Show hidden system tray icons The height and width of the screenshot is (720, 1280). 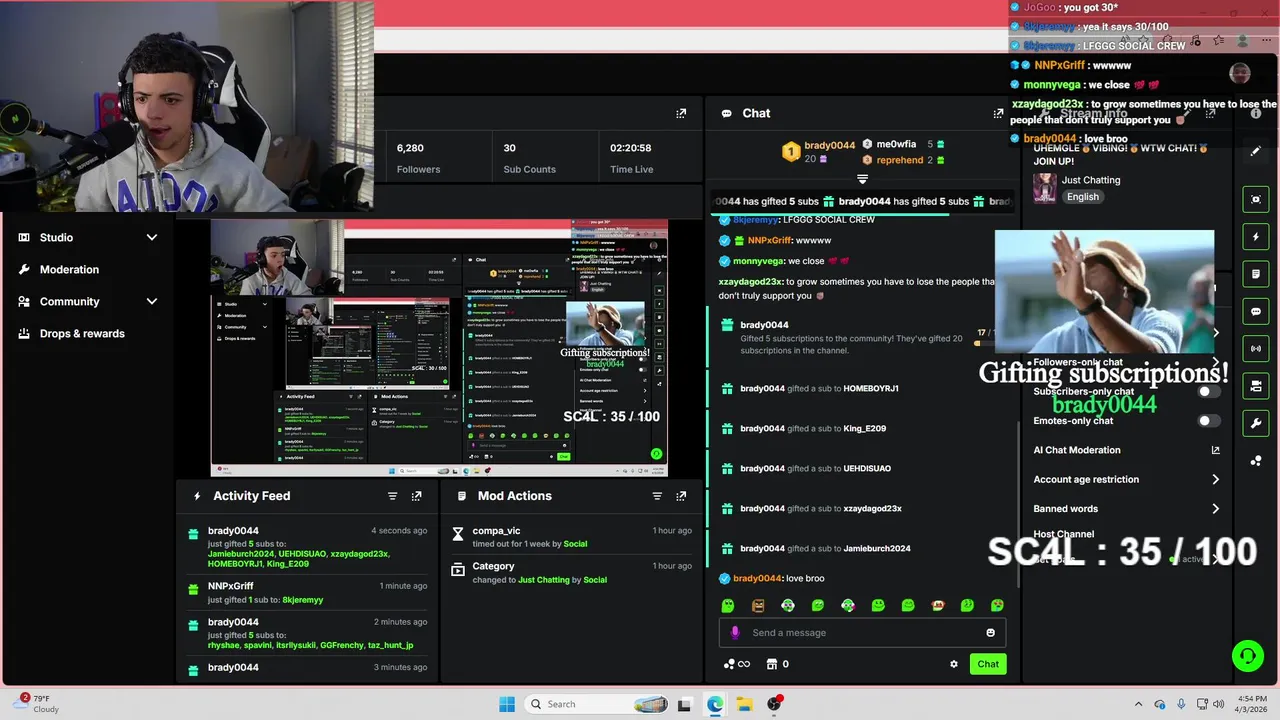tap(1138, 704)
